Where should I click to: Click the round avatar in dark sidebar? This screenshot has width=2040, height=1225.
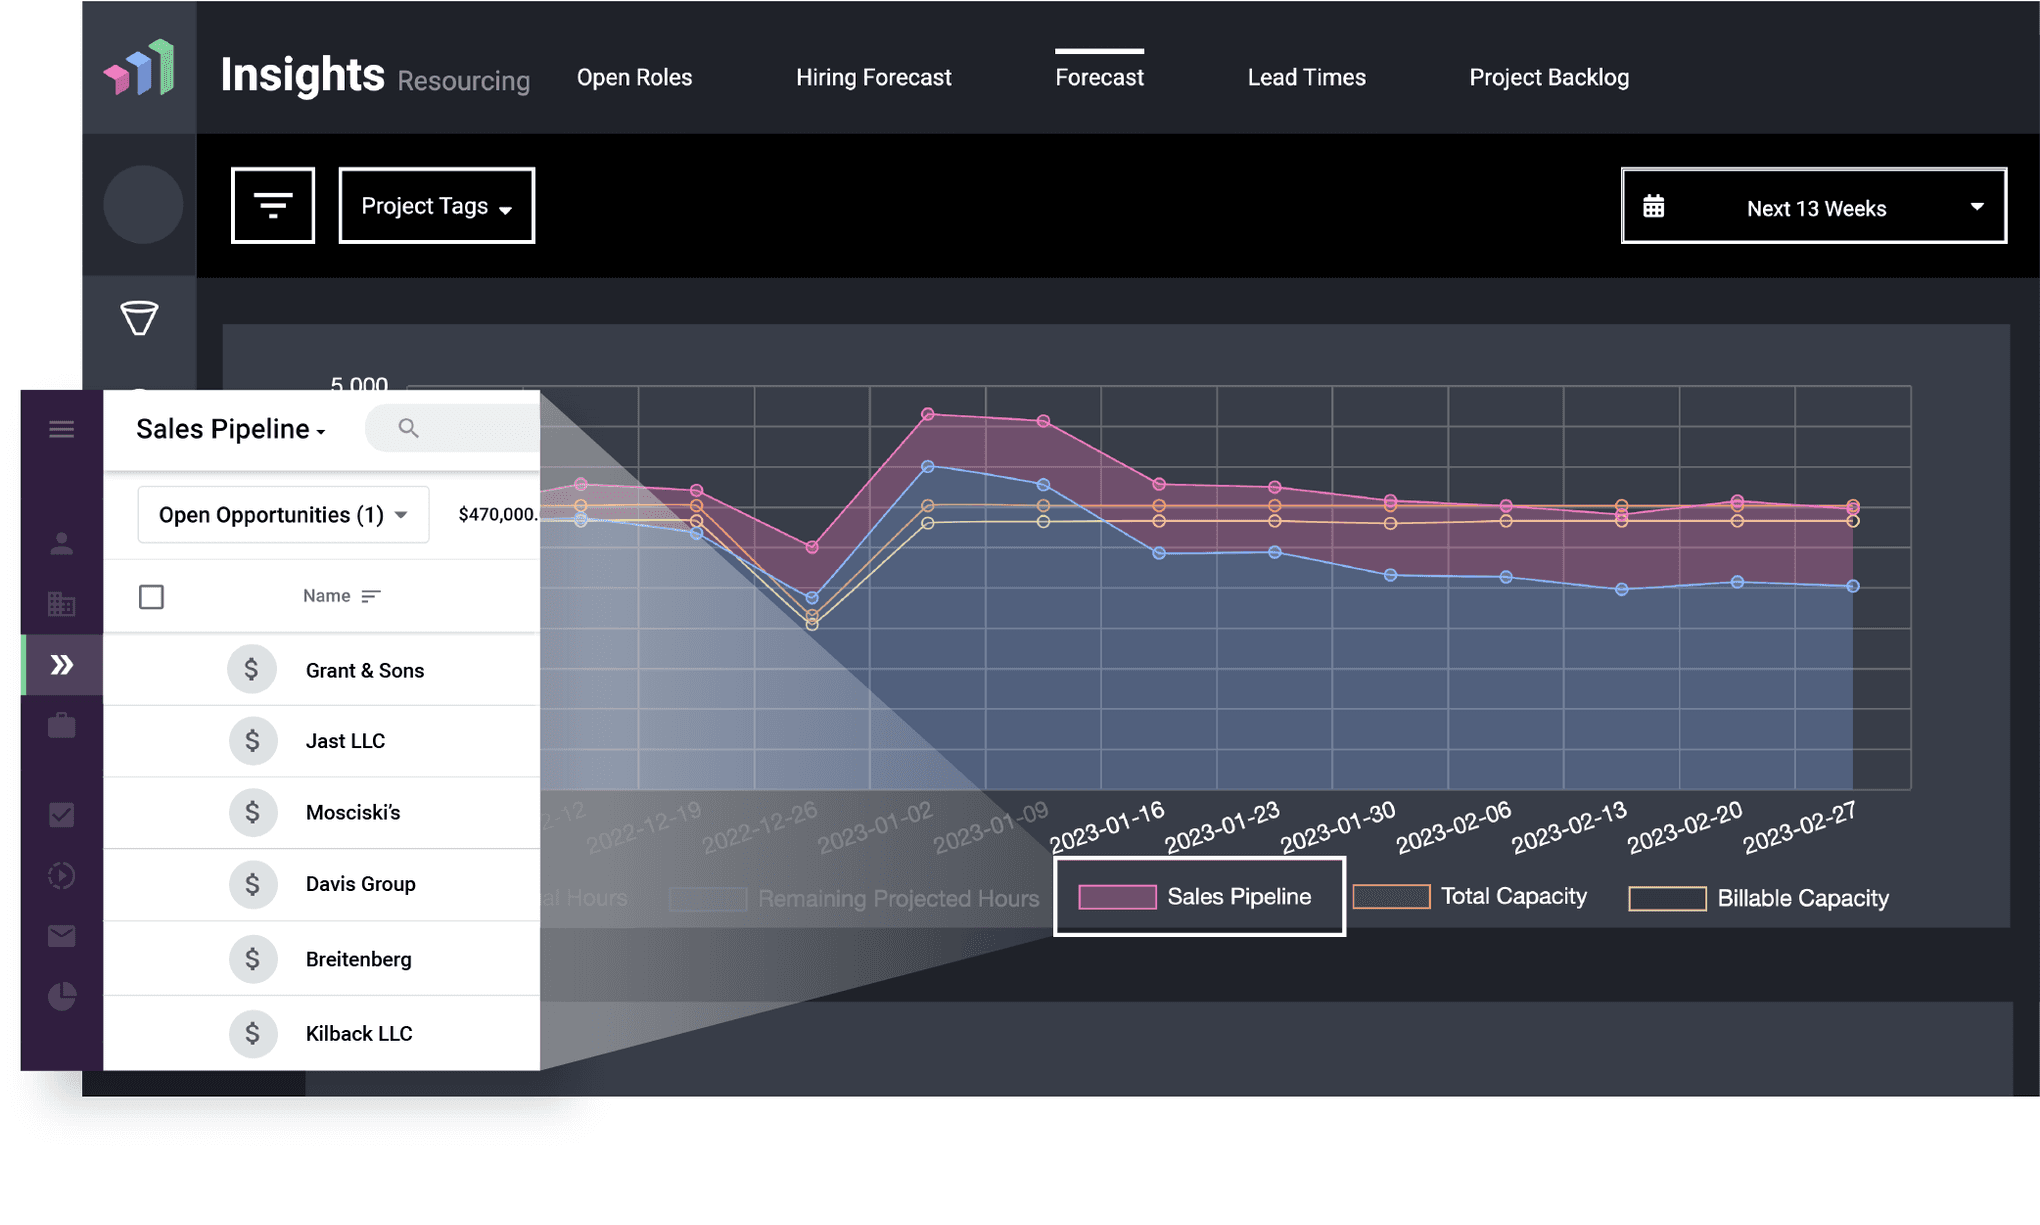143,204
